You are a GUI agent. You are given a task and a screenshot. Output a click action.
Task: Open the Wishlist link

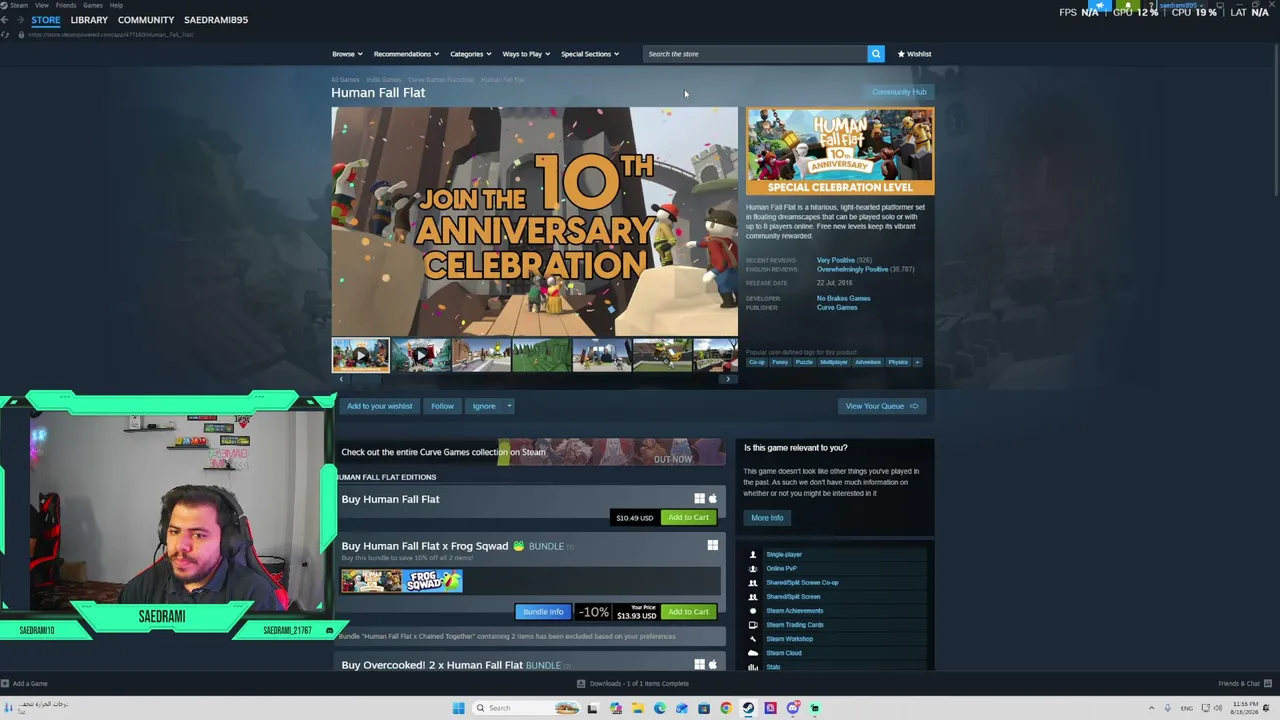point(914,54)
